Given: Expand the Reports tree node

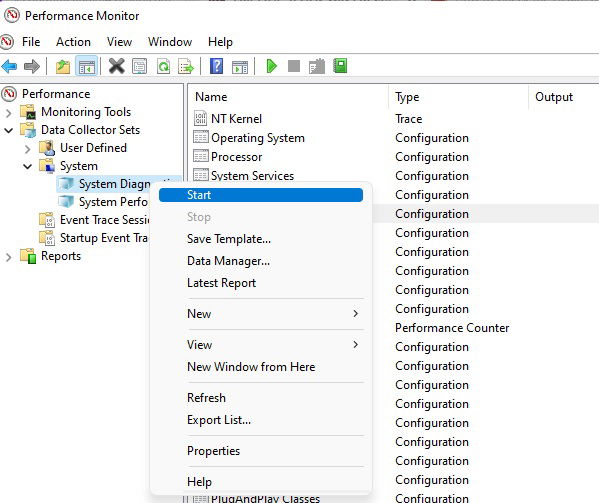Looking at the screenshot, I should click(8, 257).
